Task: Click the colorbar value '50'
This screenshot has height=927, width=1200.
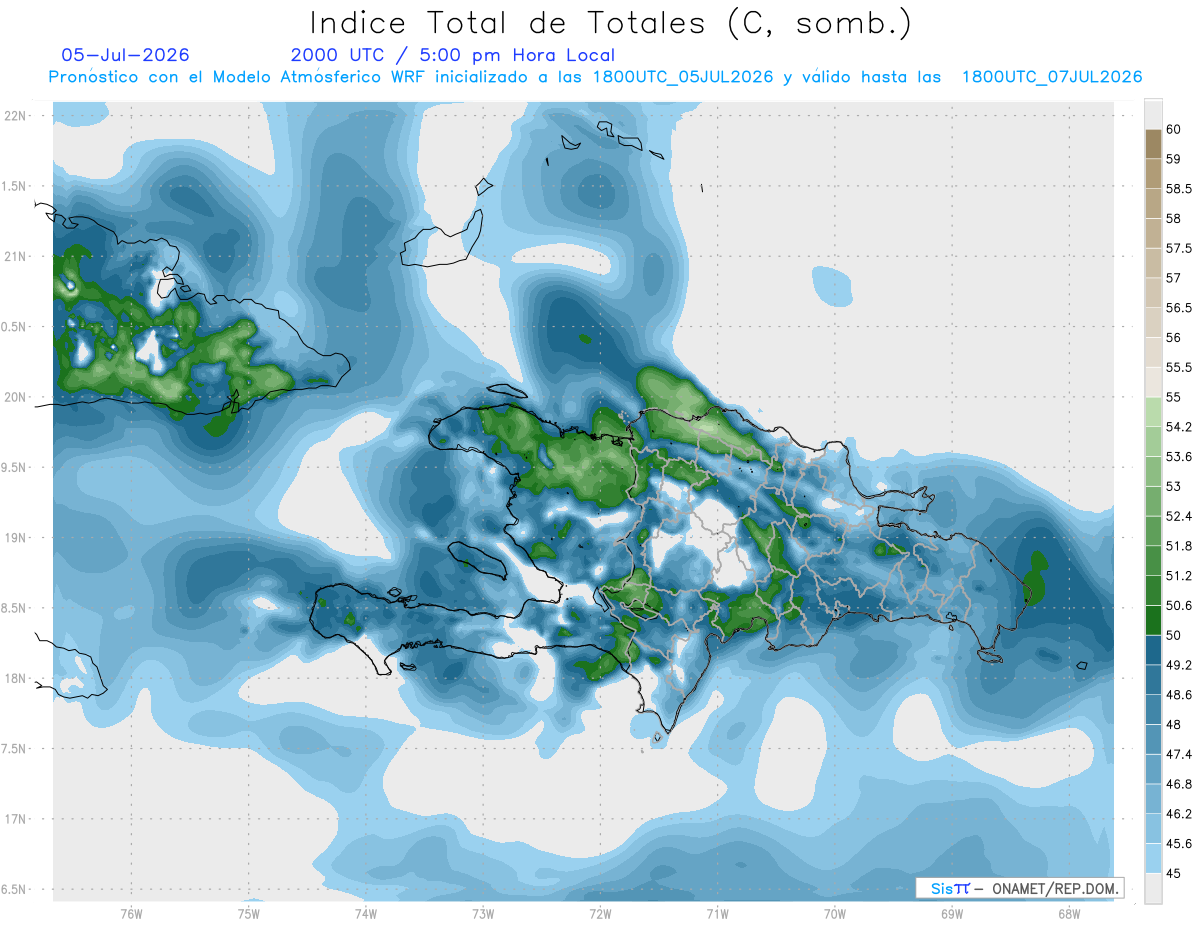Action: (x=1174, y=635)
